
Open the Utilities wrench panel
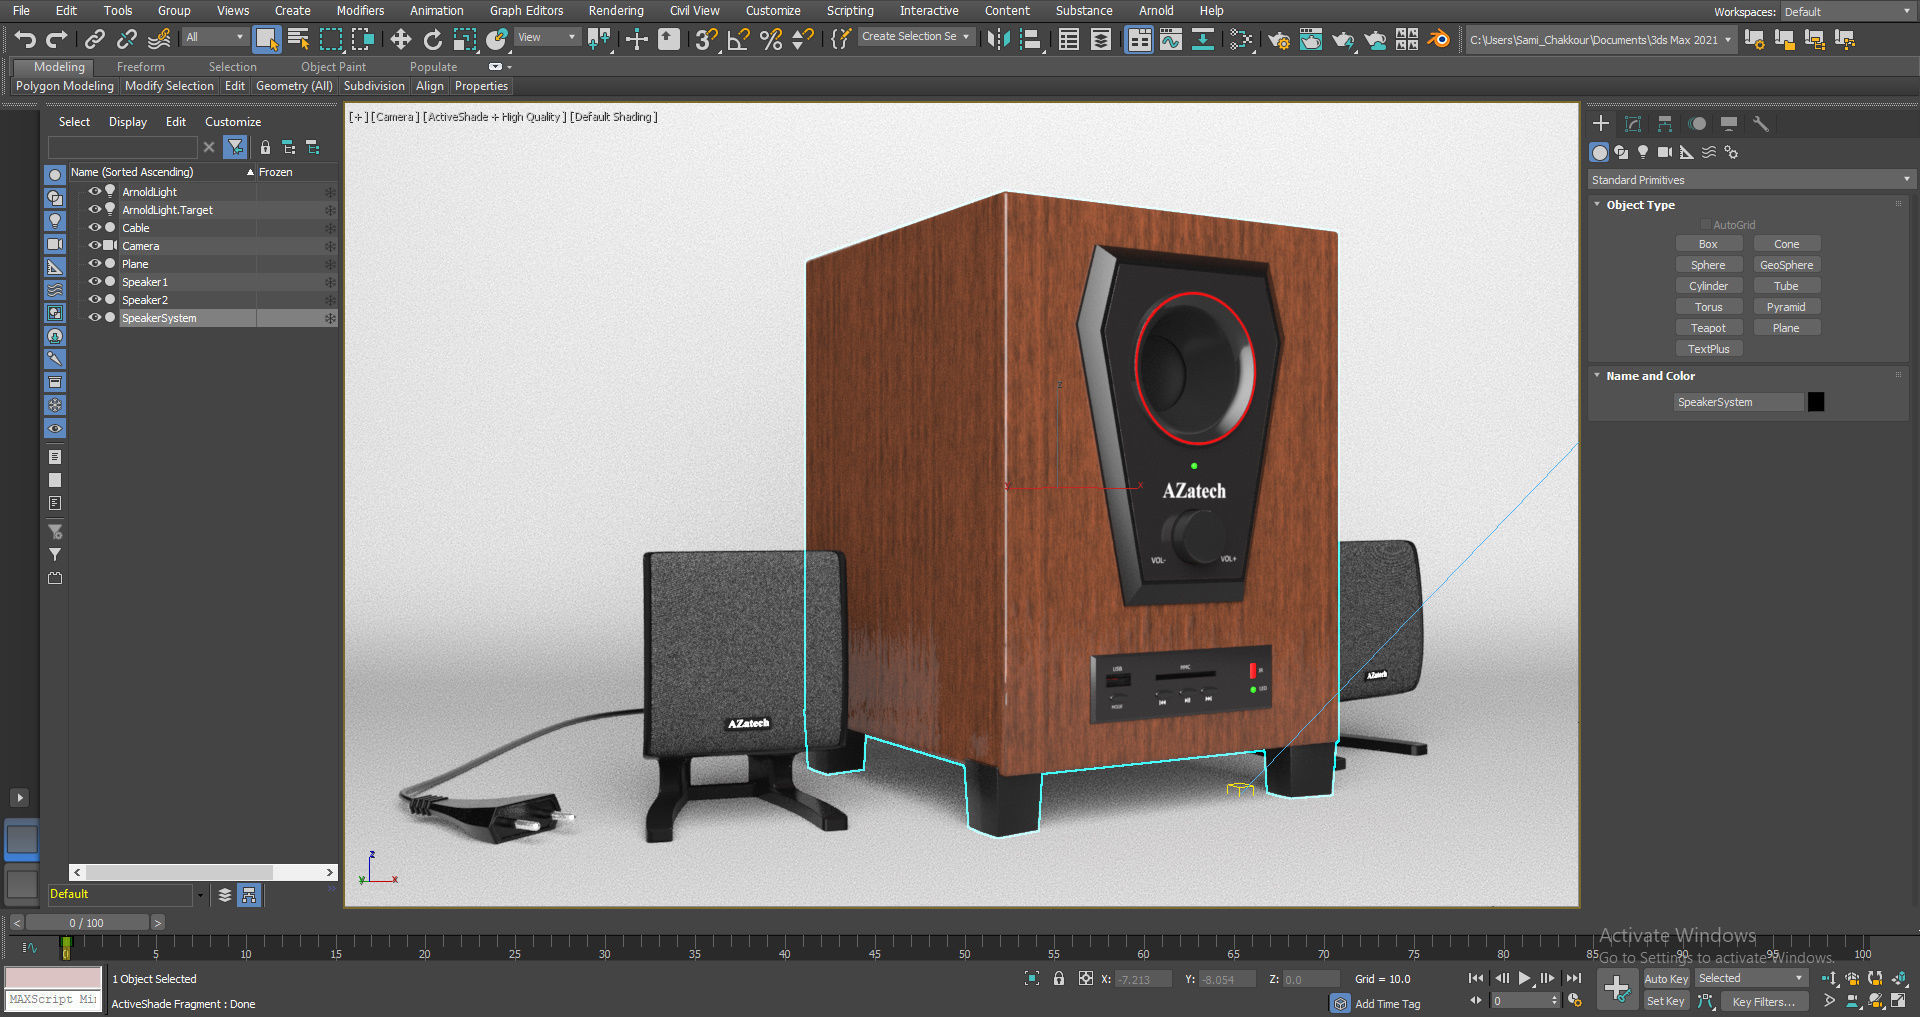pyautogui.click(x=1761, y=123)
